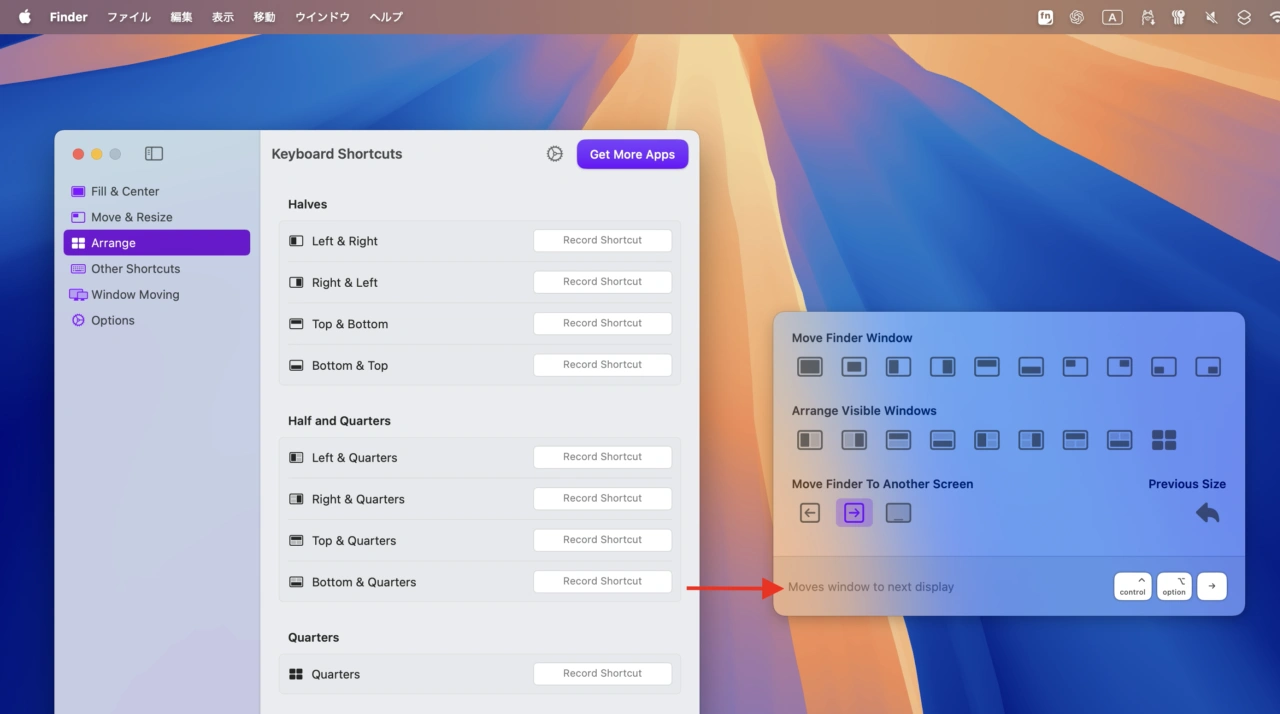Open the Wi-Fi status menu

click(x=1273, y=17)
